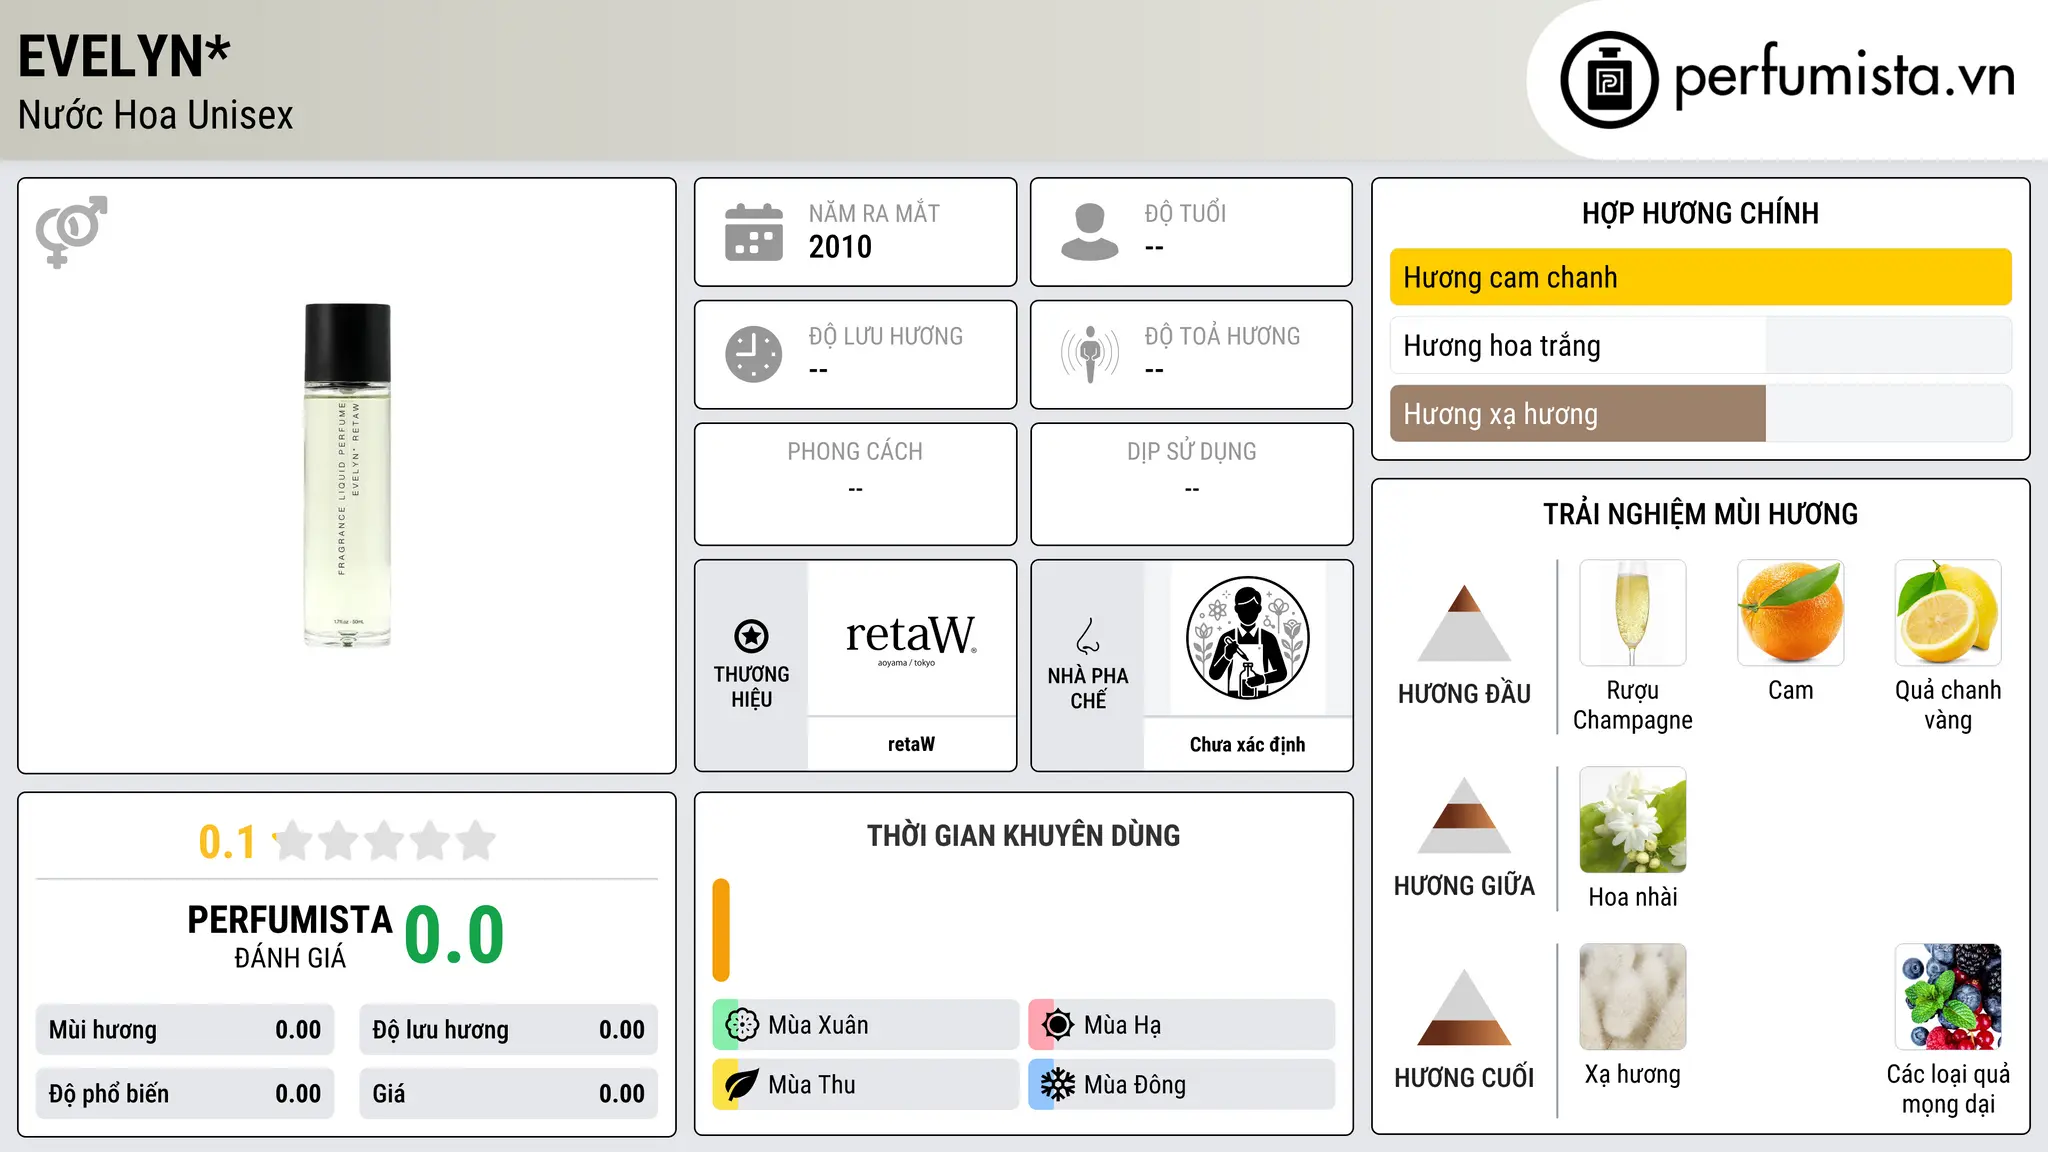Click the 0.1 rating number
The image size is (2048, 1152).
point(227,842)
